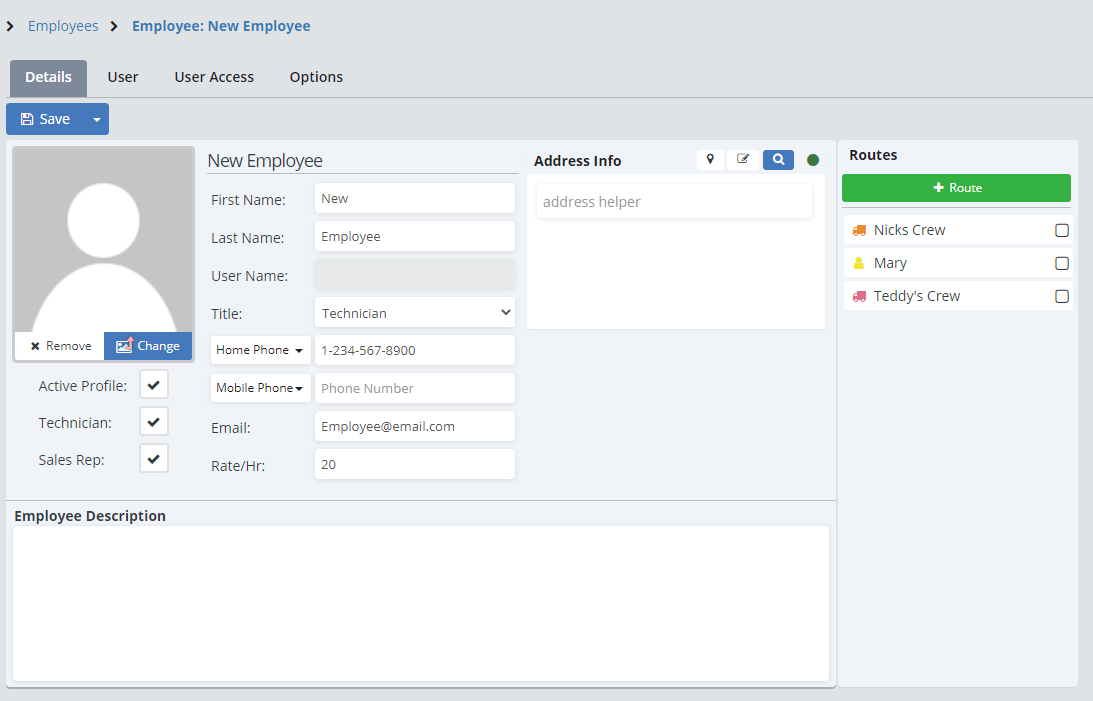Click the orange truck icon beside Nicks Crew
This screenshot has width=1093, height=701.
(x=859, y=230)
